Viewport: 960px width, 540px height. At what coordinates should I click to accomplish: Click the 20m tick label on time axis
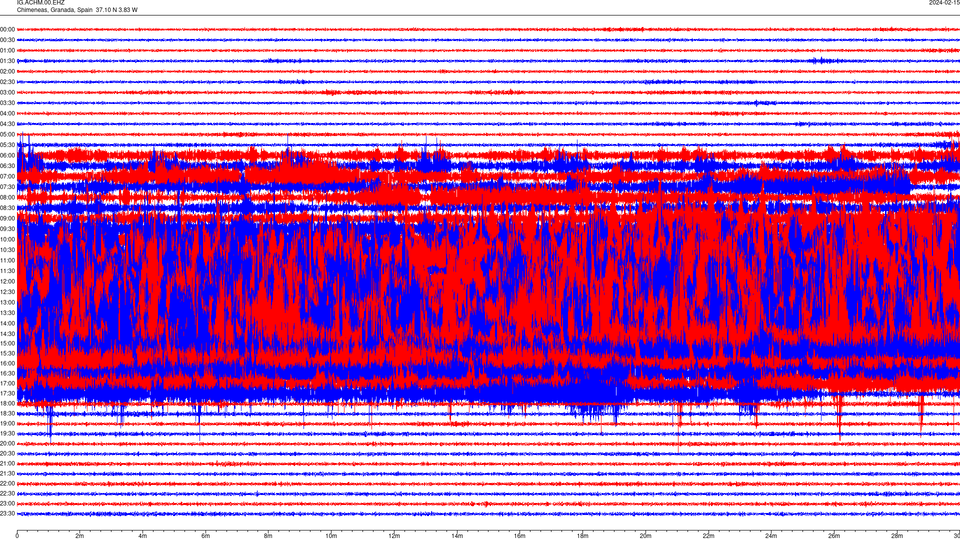(x=645, y=536)
